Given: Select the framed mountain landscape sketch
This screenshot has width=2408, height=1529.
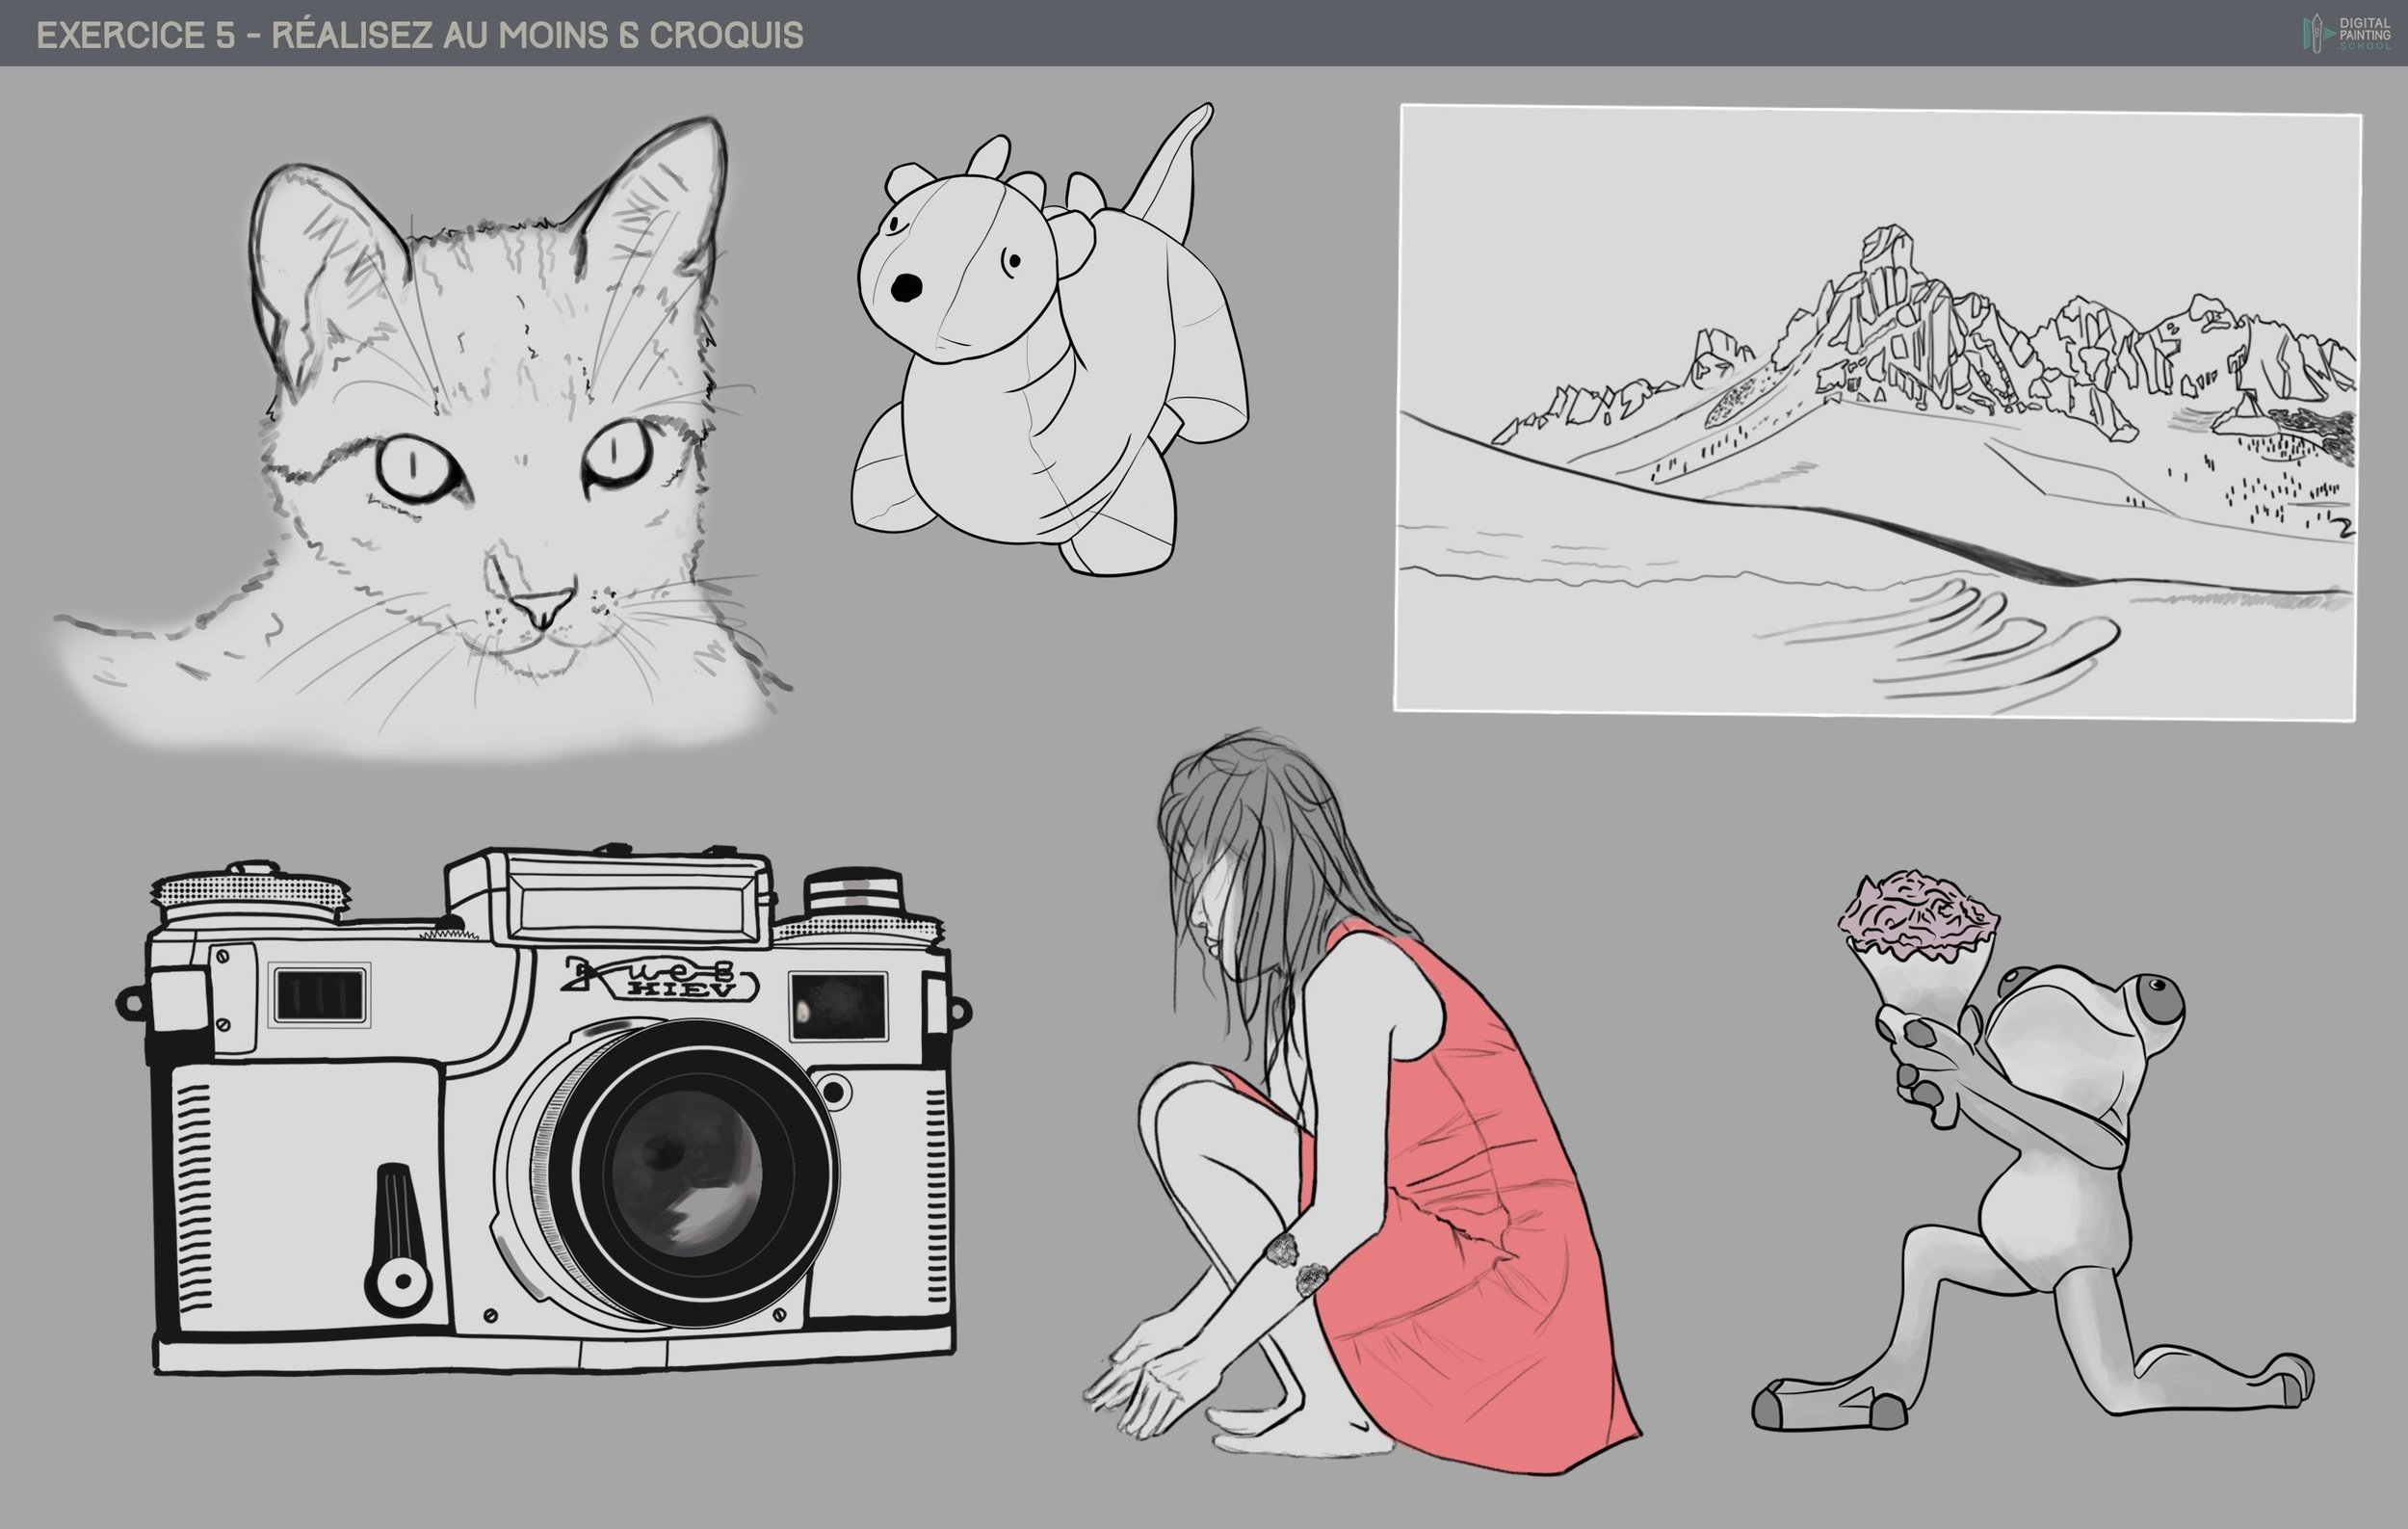Looking at the screenshot, I should point(1878,412).
